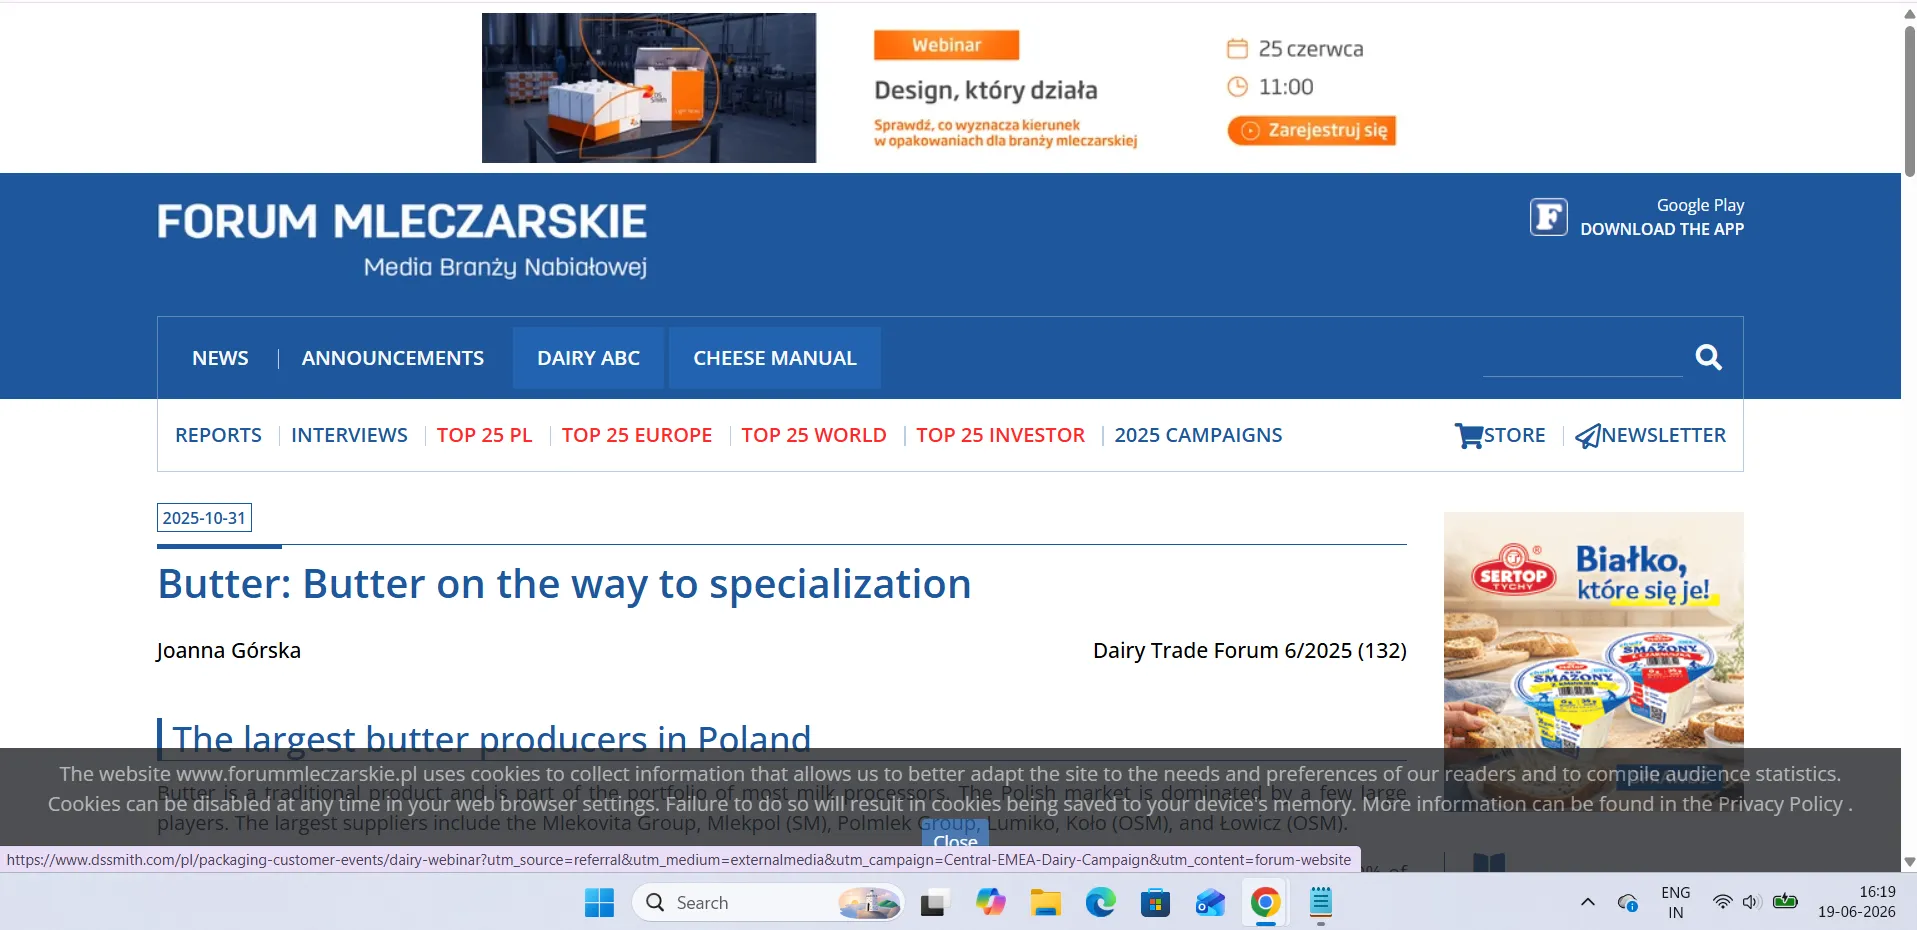Open File Explorer from the taskbar
Viewport: 1917px width, 930px height.
[1046, 903]
